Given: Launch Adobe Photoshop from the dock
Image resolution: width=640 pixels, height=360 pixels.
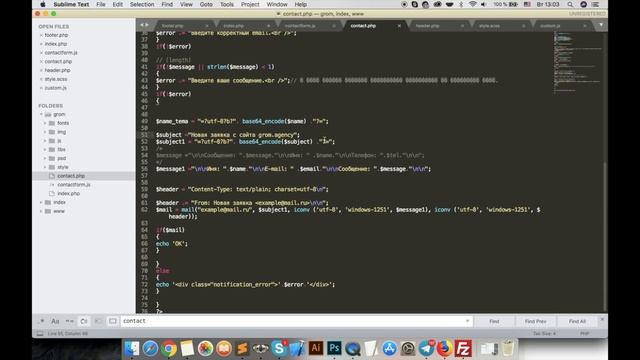Looking at the screenshot, I should coord(334,349).
